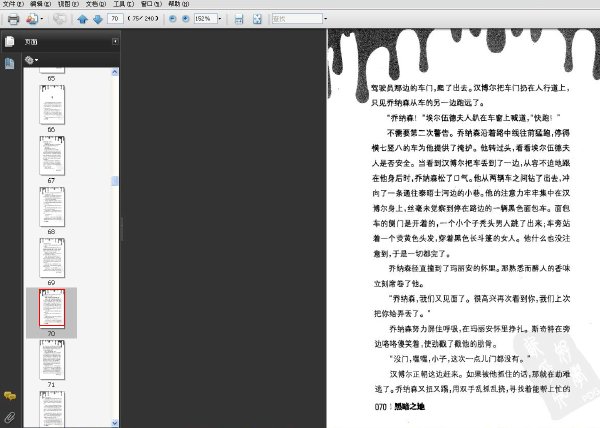Print the document with the printer icon

tap(13, 19)
